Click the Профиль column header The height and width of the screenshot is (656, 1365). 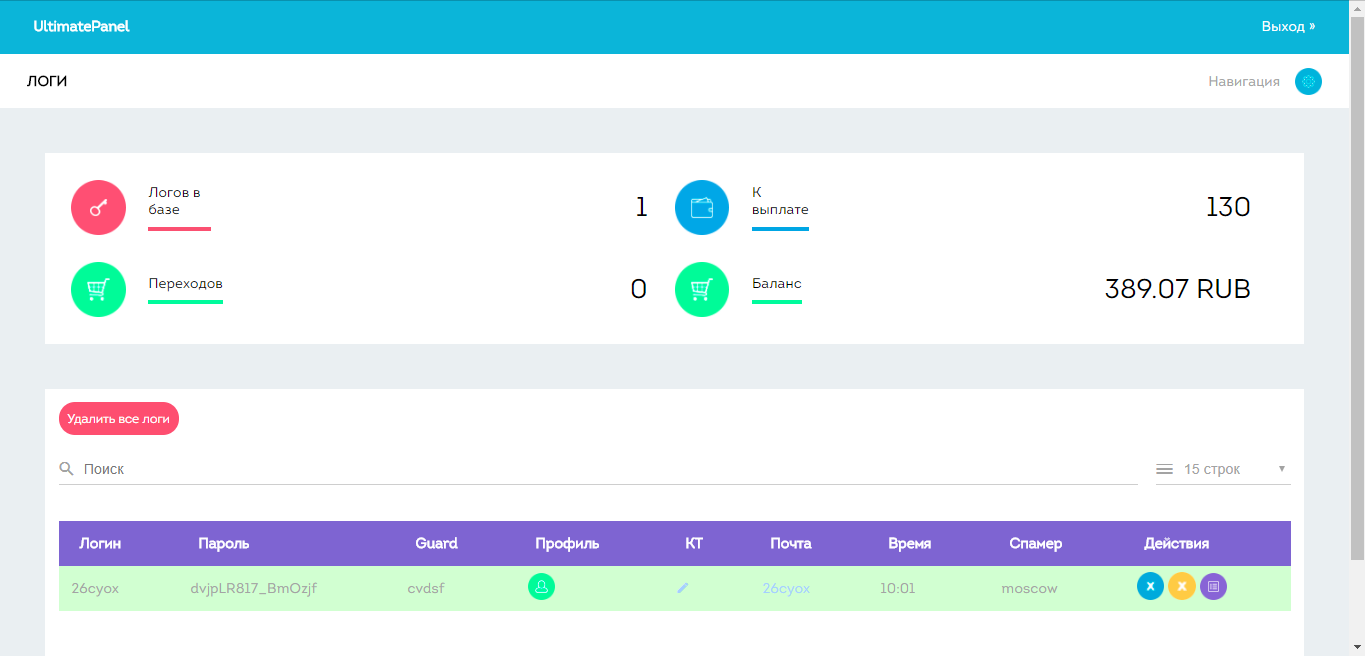point(567,543)
